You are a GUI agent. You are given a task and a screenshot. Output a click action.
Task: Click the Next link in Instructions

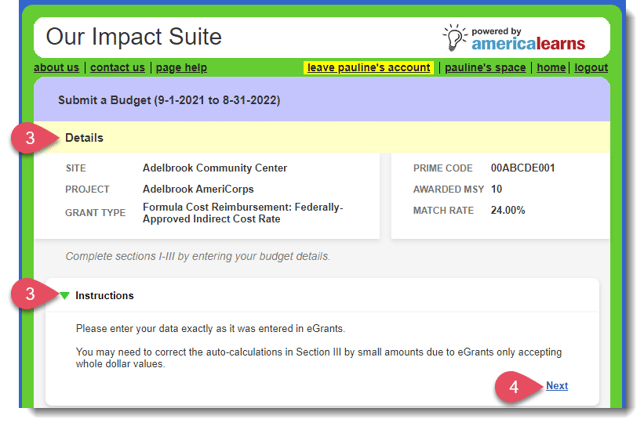(x=557, y=386)
